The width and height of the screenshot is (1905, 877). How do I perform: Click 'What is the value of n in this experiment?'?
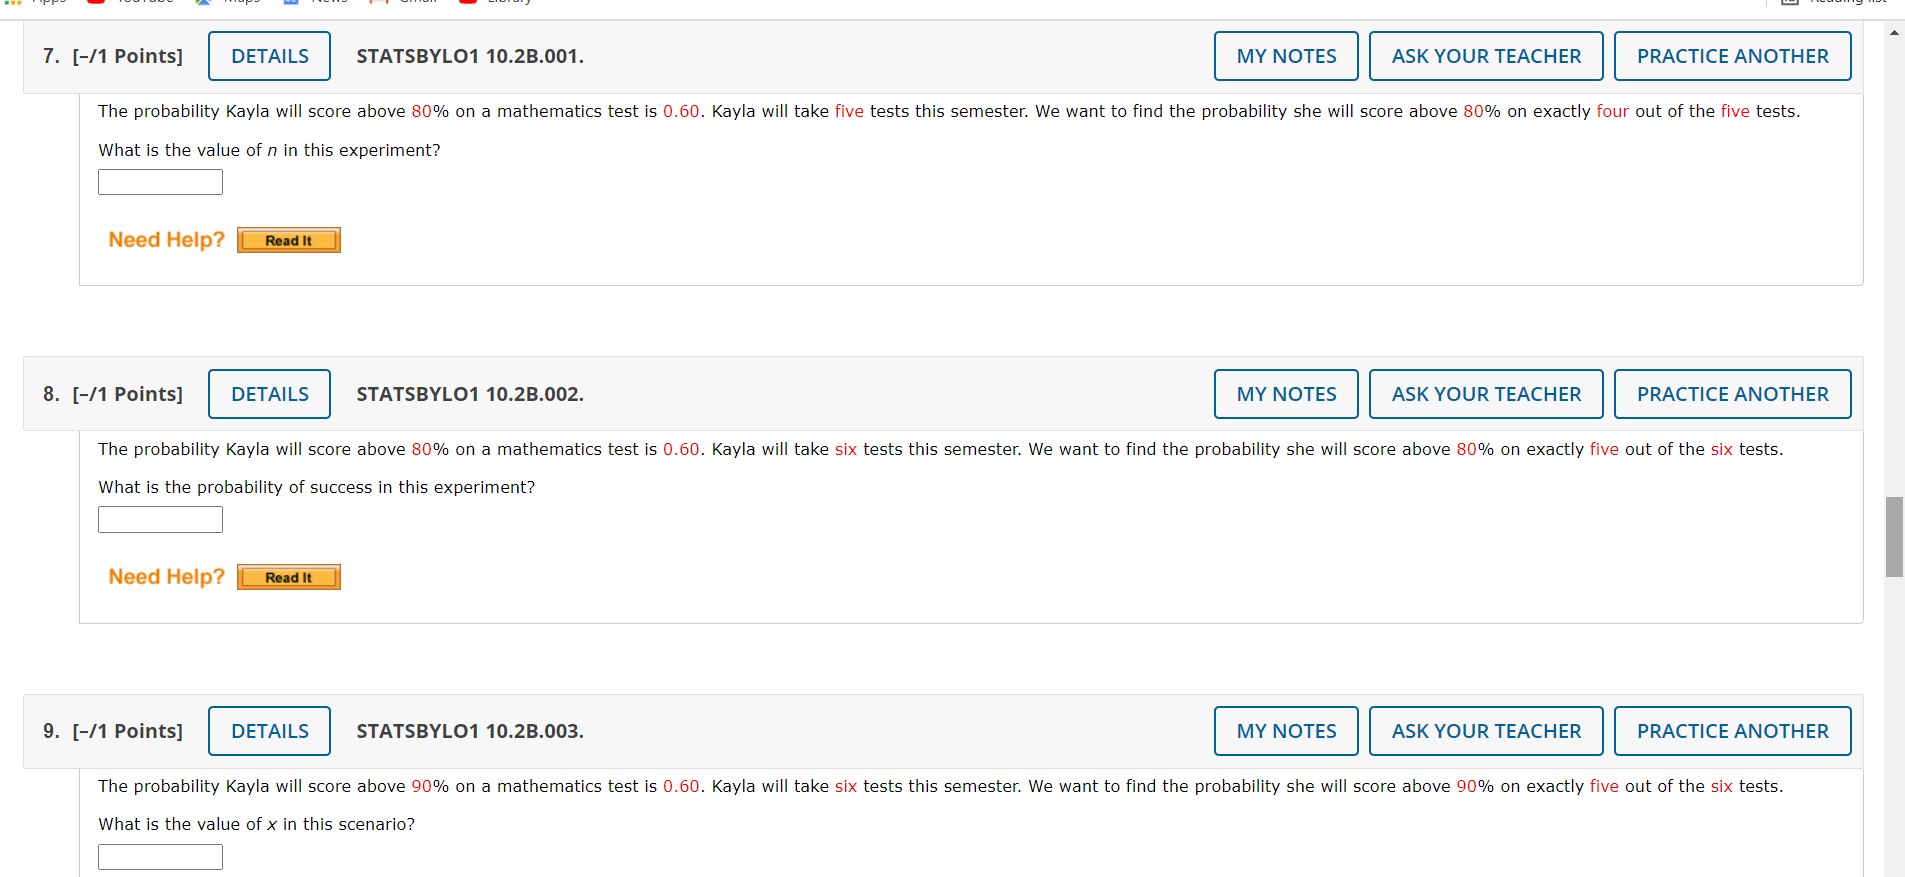tap(269, 150)
